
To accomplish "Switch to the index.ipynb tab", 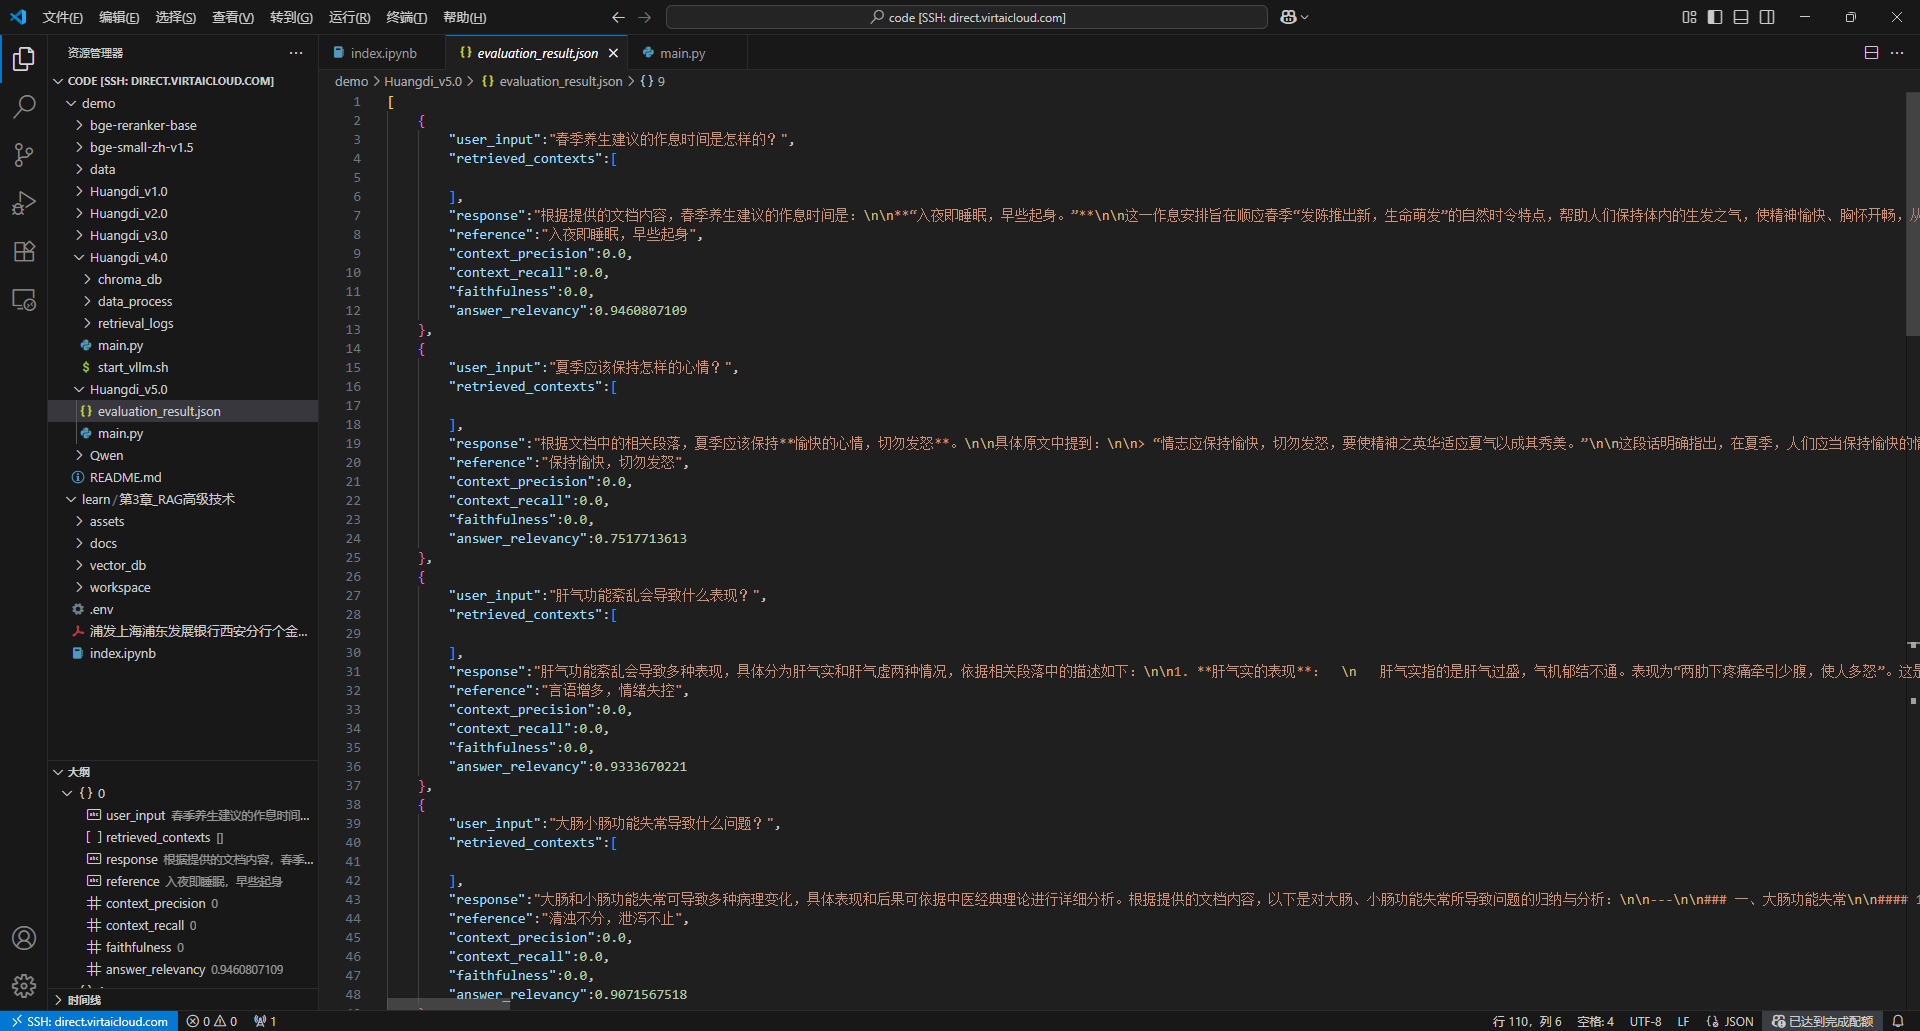I will [x=382, y=53].
